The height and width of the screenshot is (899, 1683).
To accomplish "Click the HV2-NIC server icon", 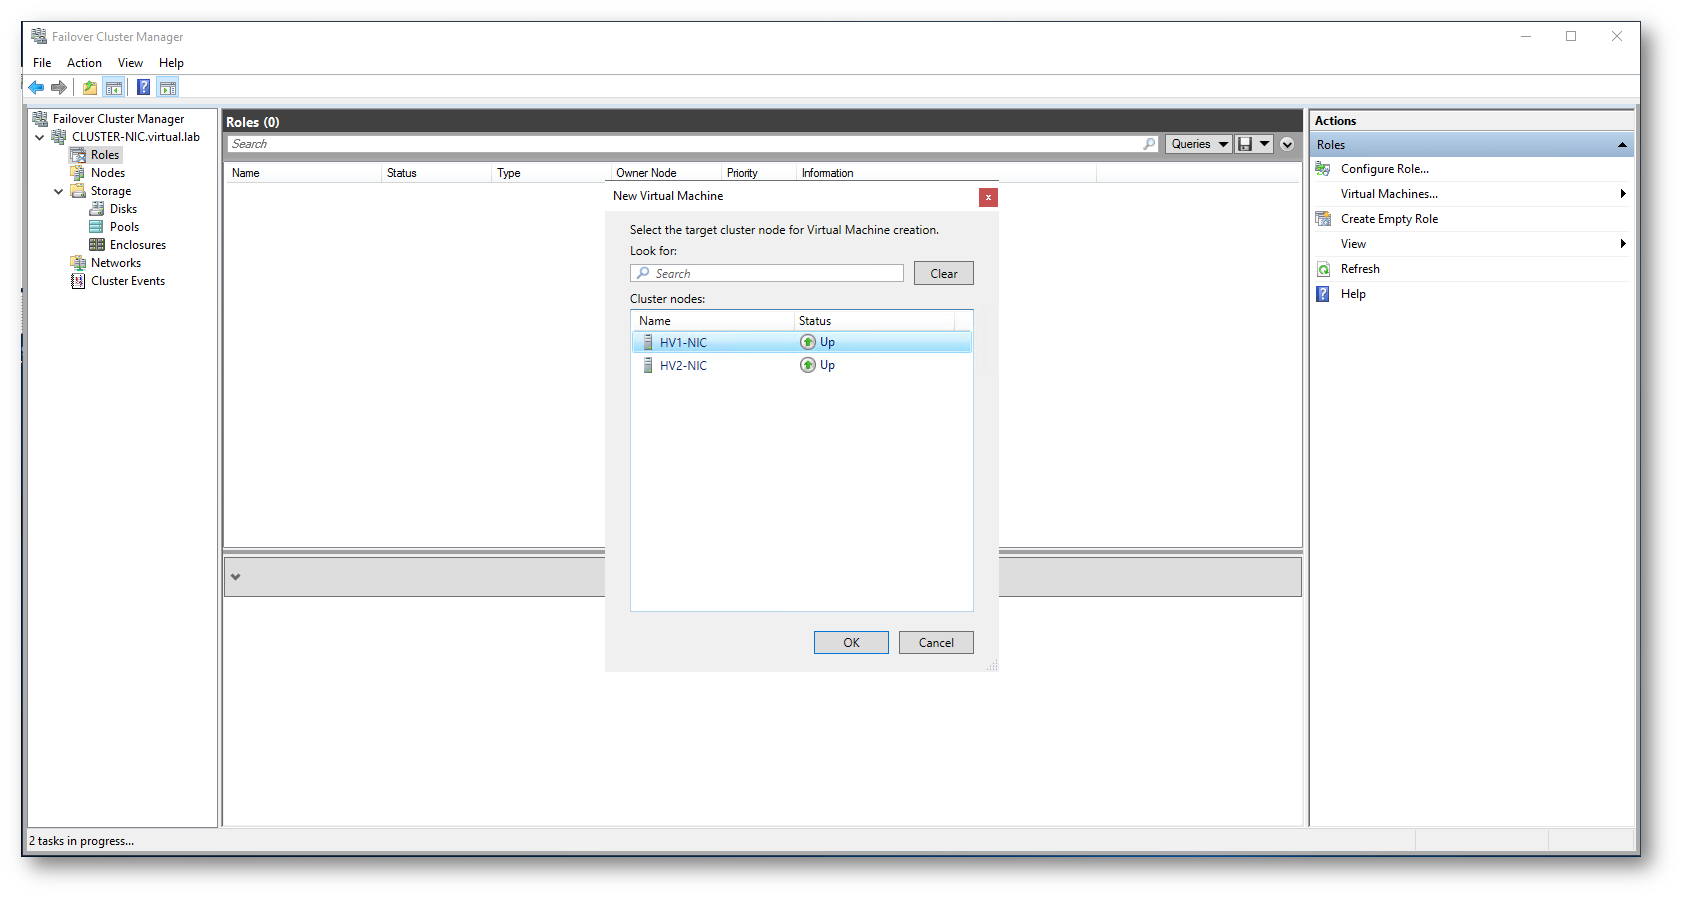I will click(x=648, y=365).
